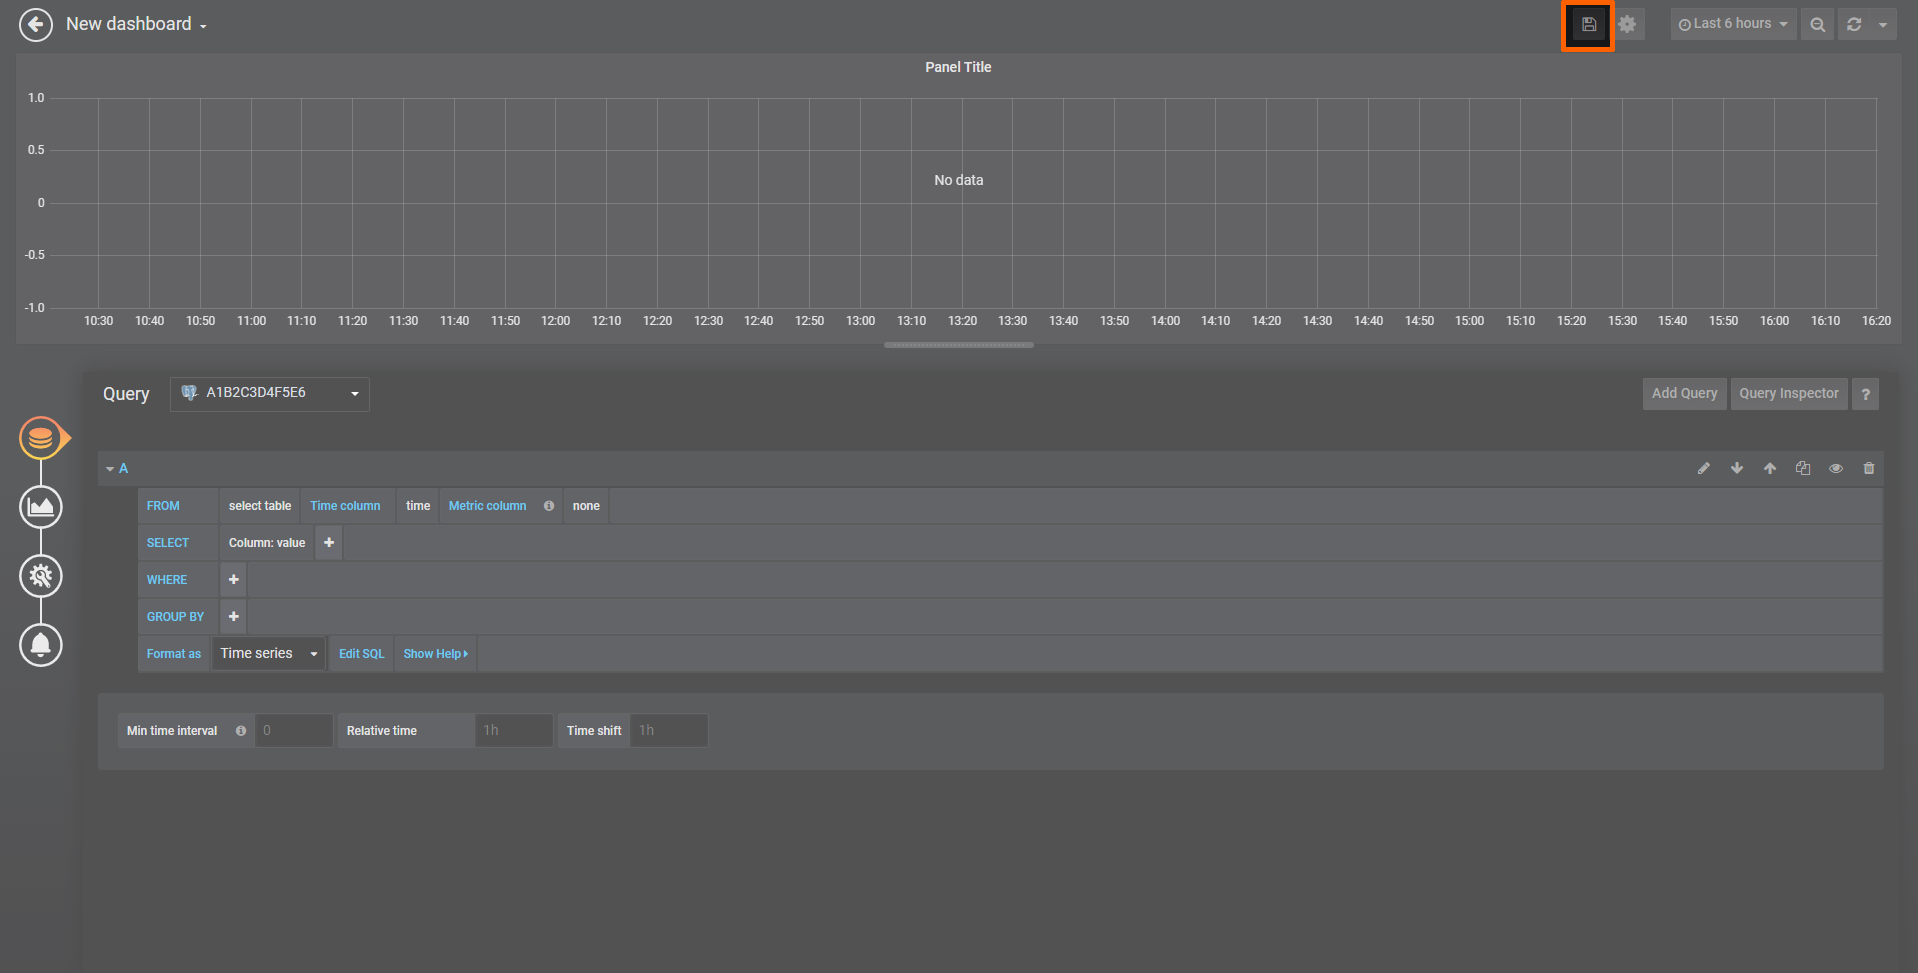Click the save dashboard icon

pos(1588,25)
